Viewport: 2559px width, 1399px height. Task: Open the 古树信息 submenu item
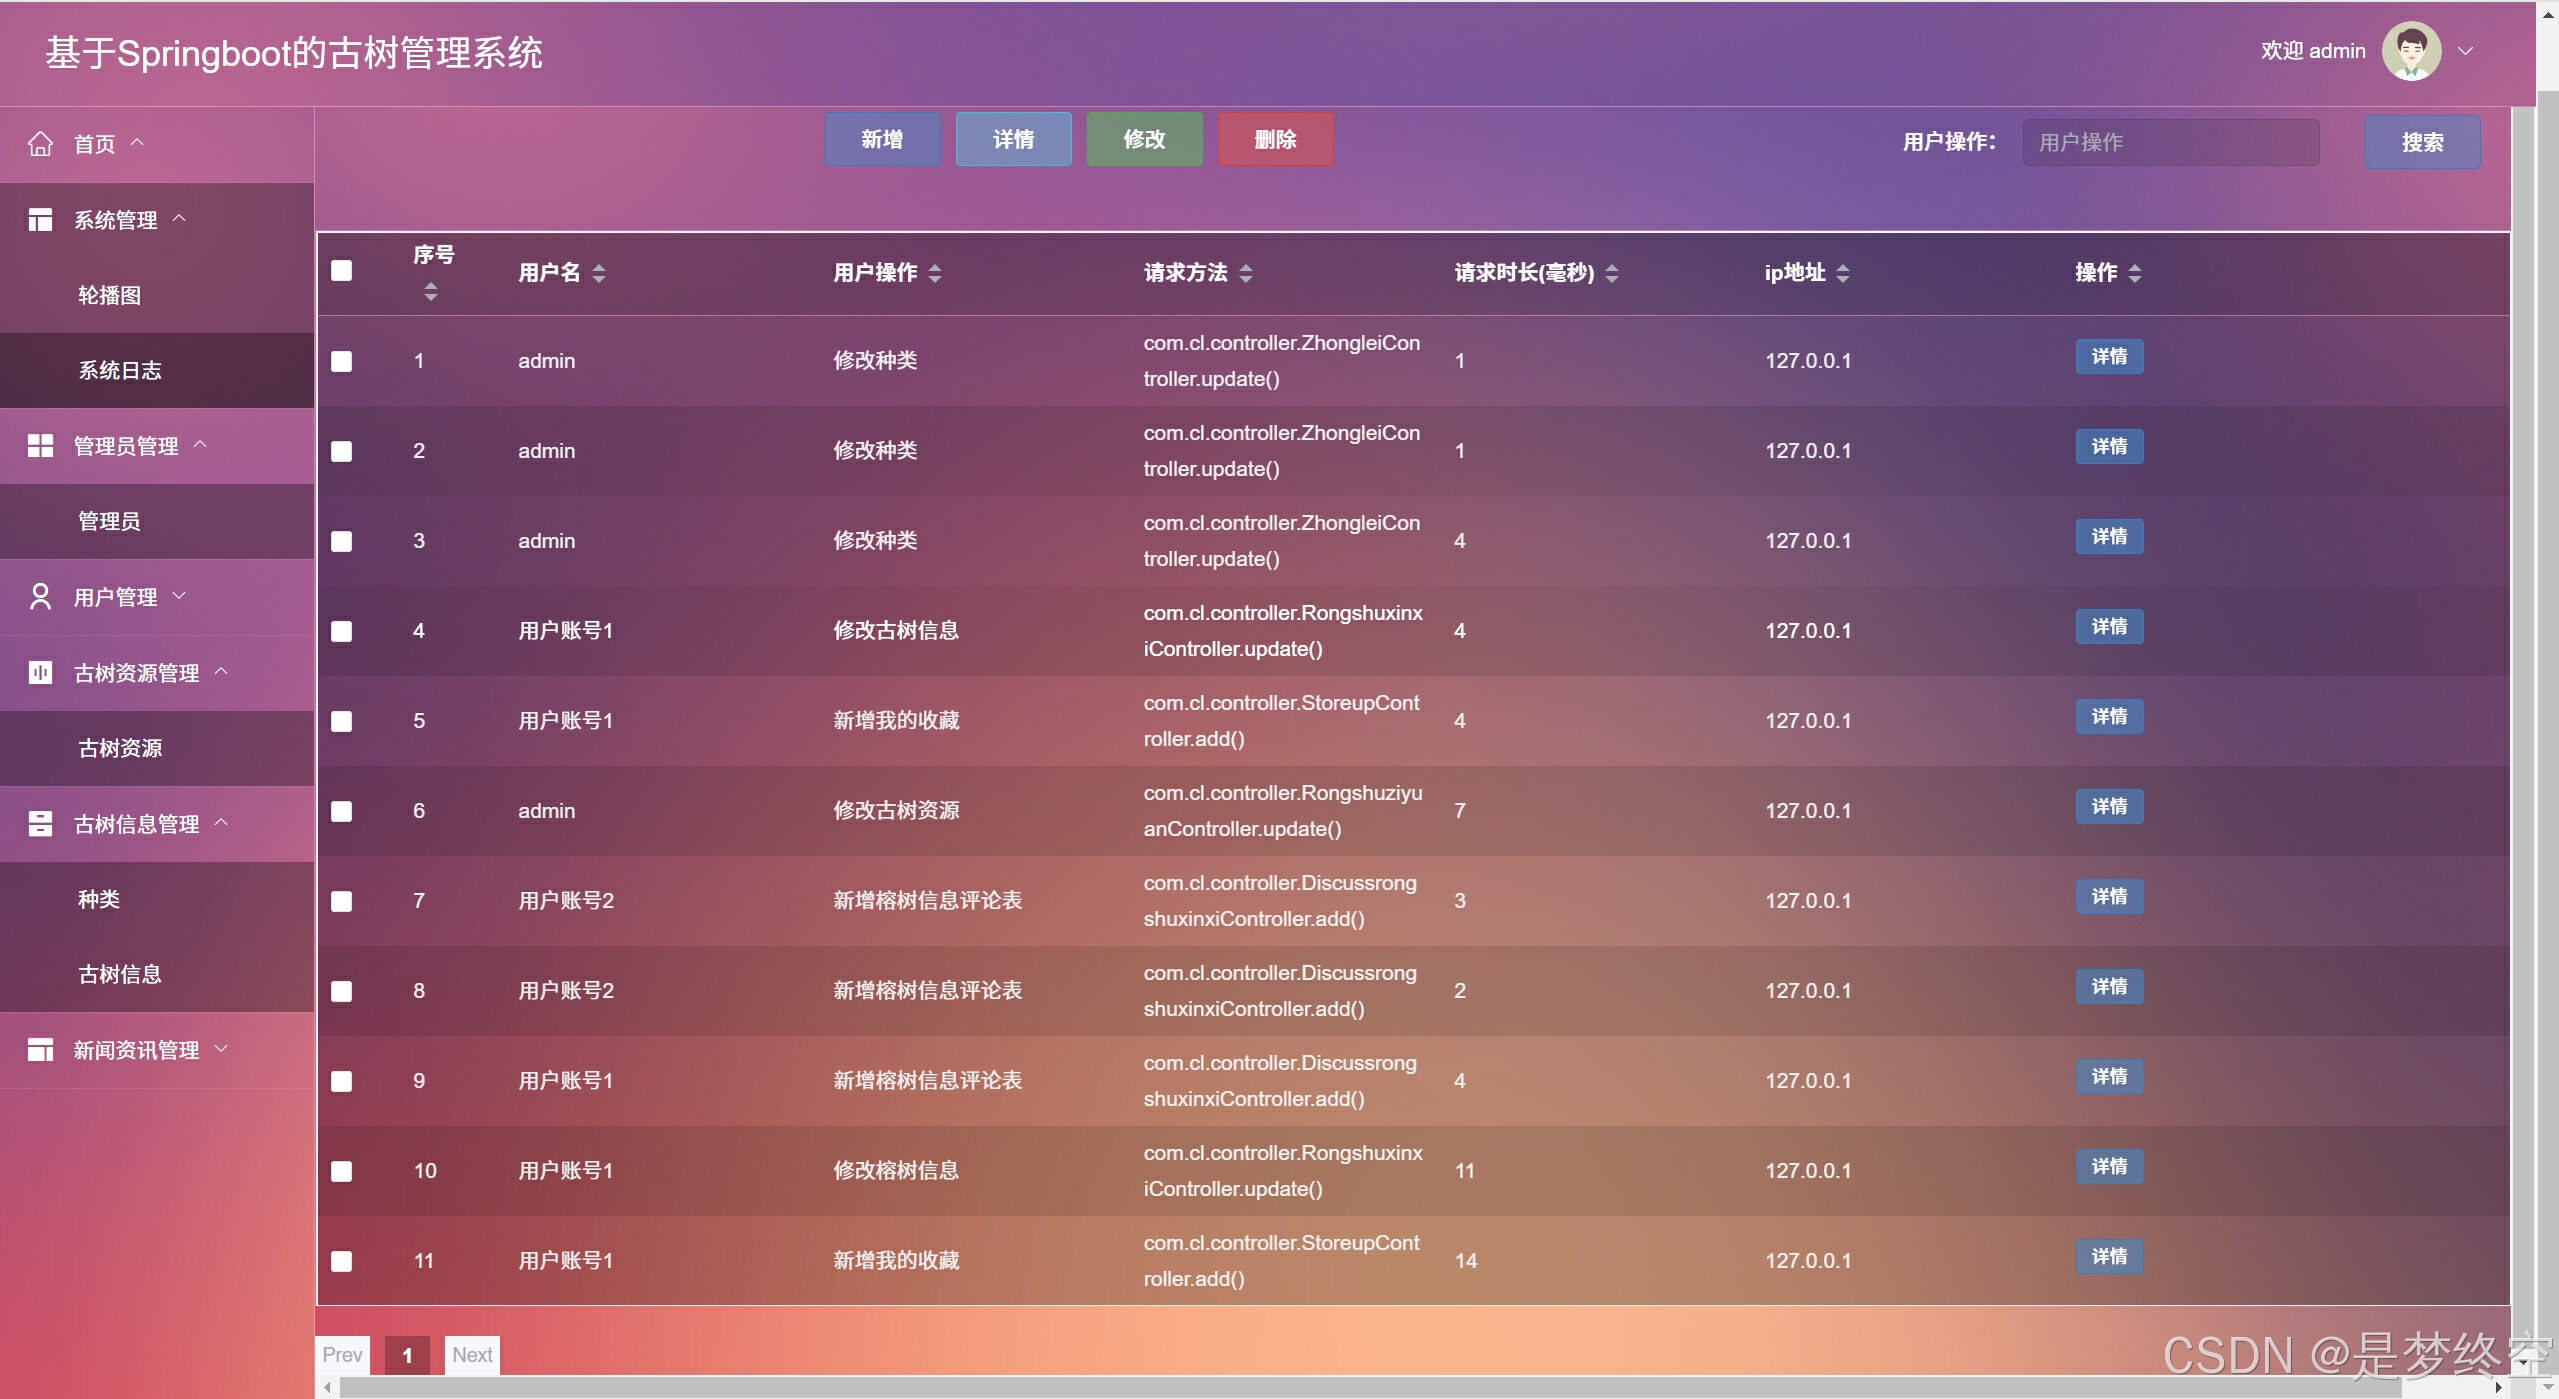coord(157,975)
